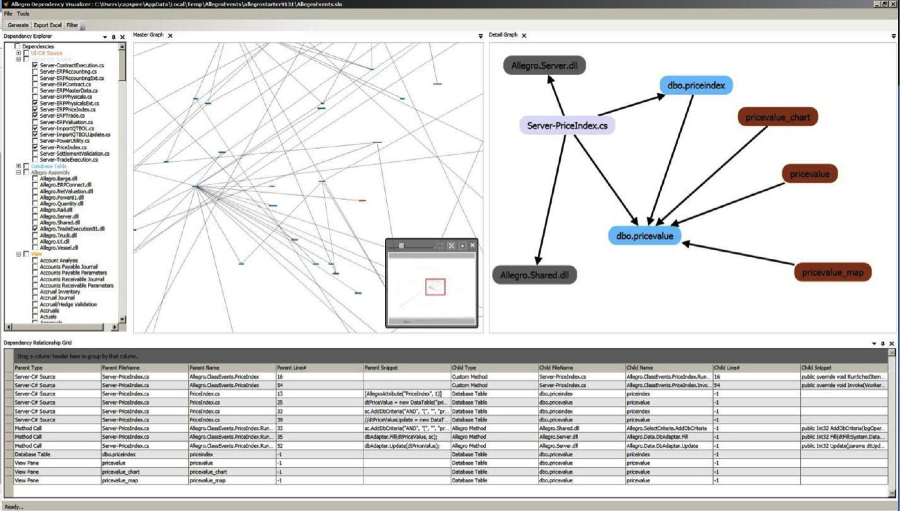This screenshot has width=900, height=512.
Task: Click the pricevalue_chart node in Detail Graph
Action: [778, 117]
